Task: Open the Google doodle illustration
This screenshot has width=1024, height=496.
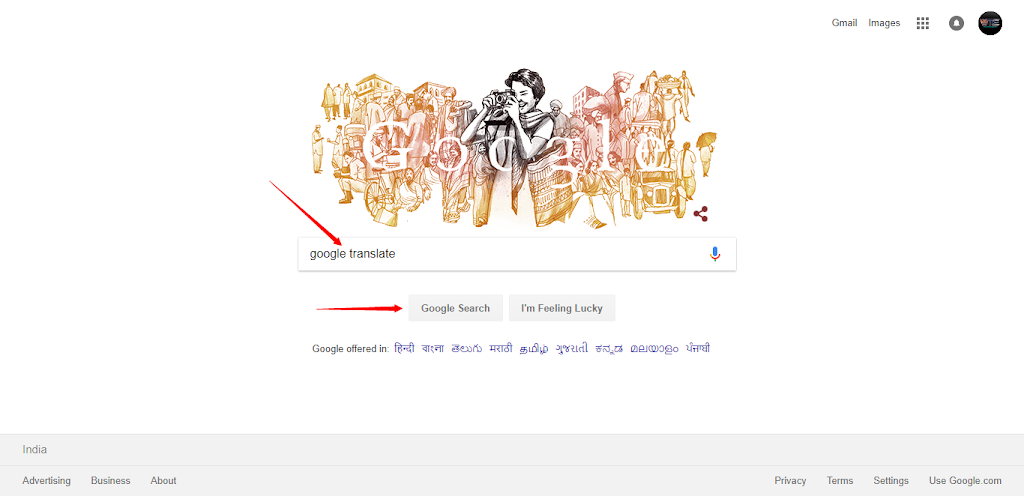Action: [514, 148]
